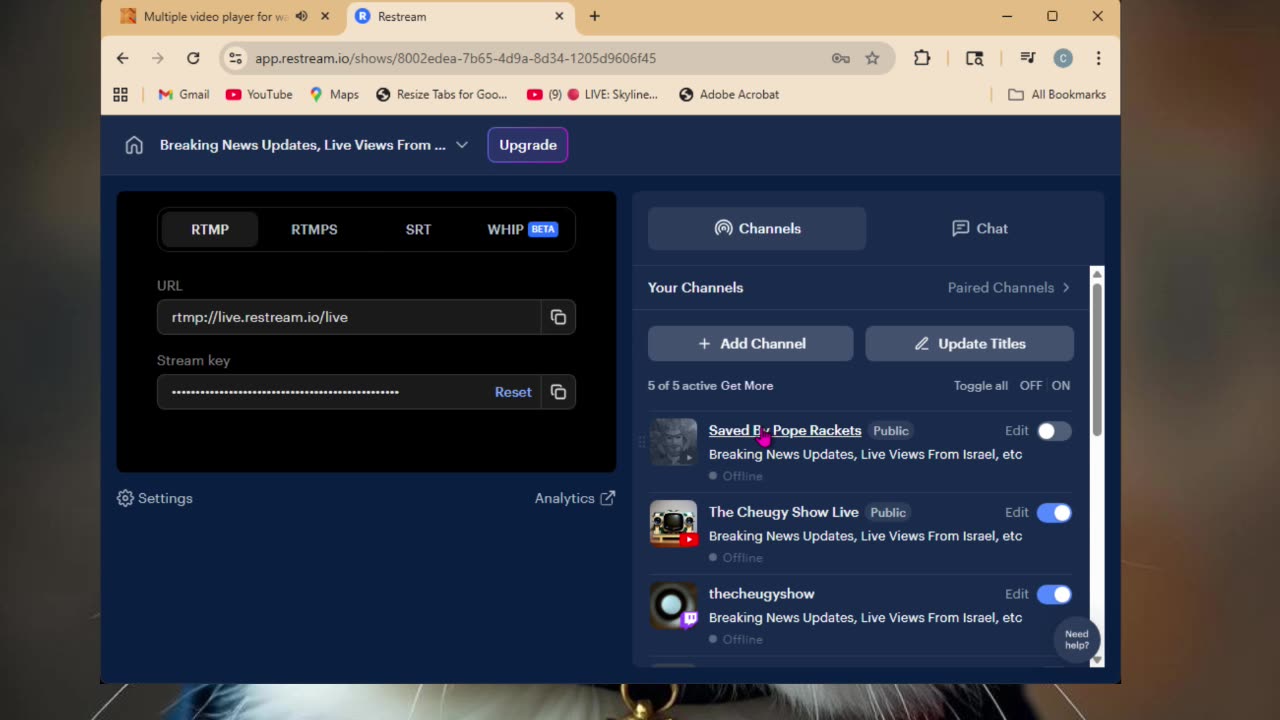Open YouTube bookmark
Viewport: 1280px width, 720px height.
pyautogui.click(x=259, y=94)
